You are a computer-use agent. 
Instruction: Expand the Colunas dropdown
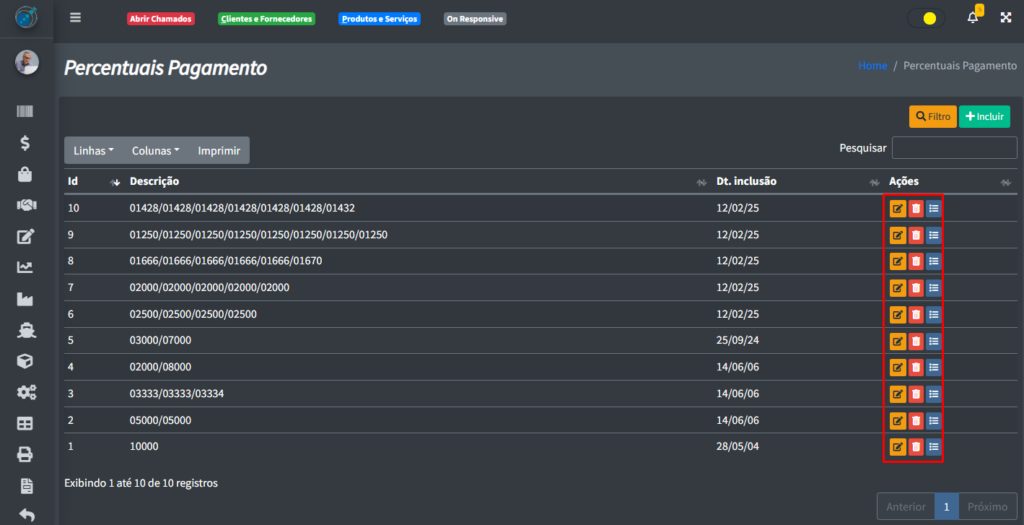(x=155, y=150)
